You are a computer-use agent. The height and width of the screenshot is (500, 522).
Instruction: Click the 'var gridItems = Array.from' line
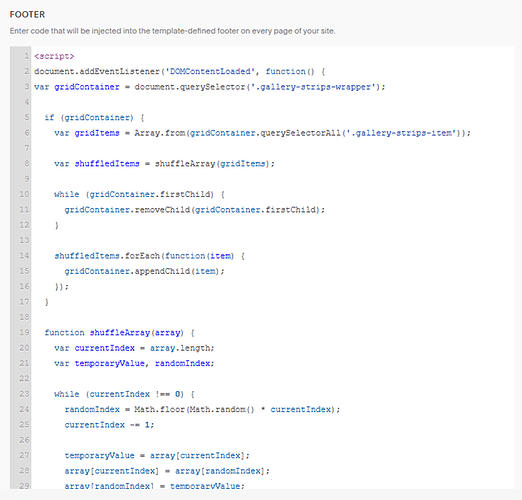pyautogui.click(x=262, y=133)
